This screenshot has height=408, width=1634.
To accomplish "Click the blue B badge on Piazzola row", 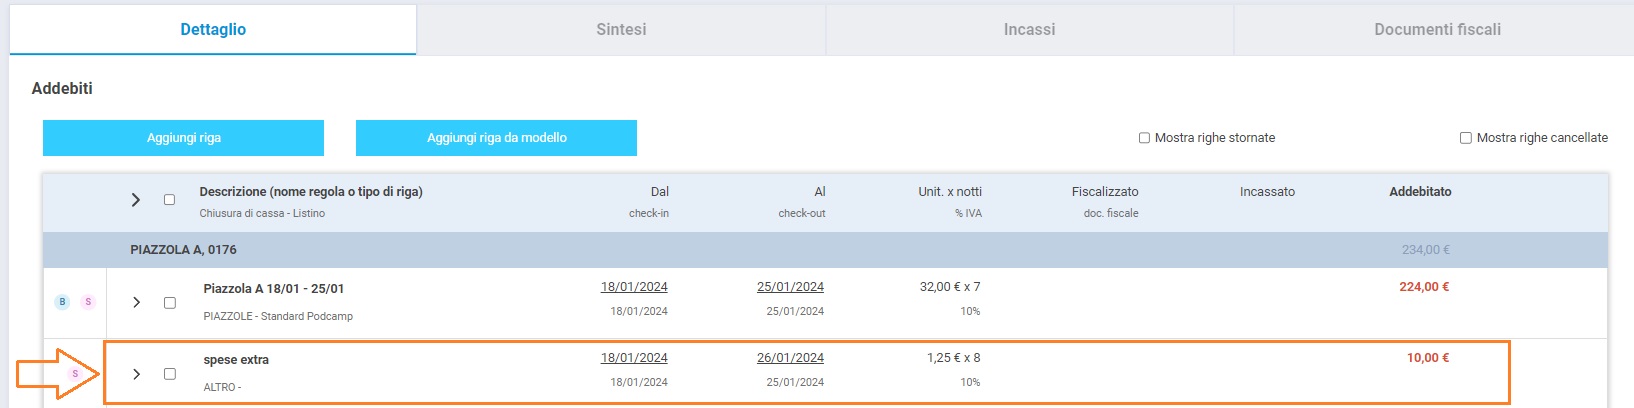I will 62,302.
